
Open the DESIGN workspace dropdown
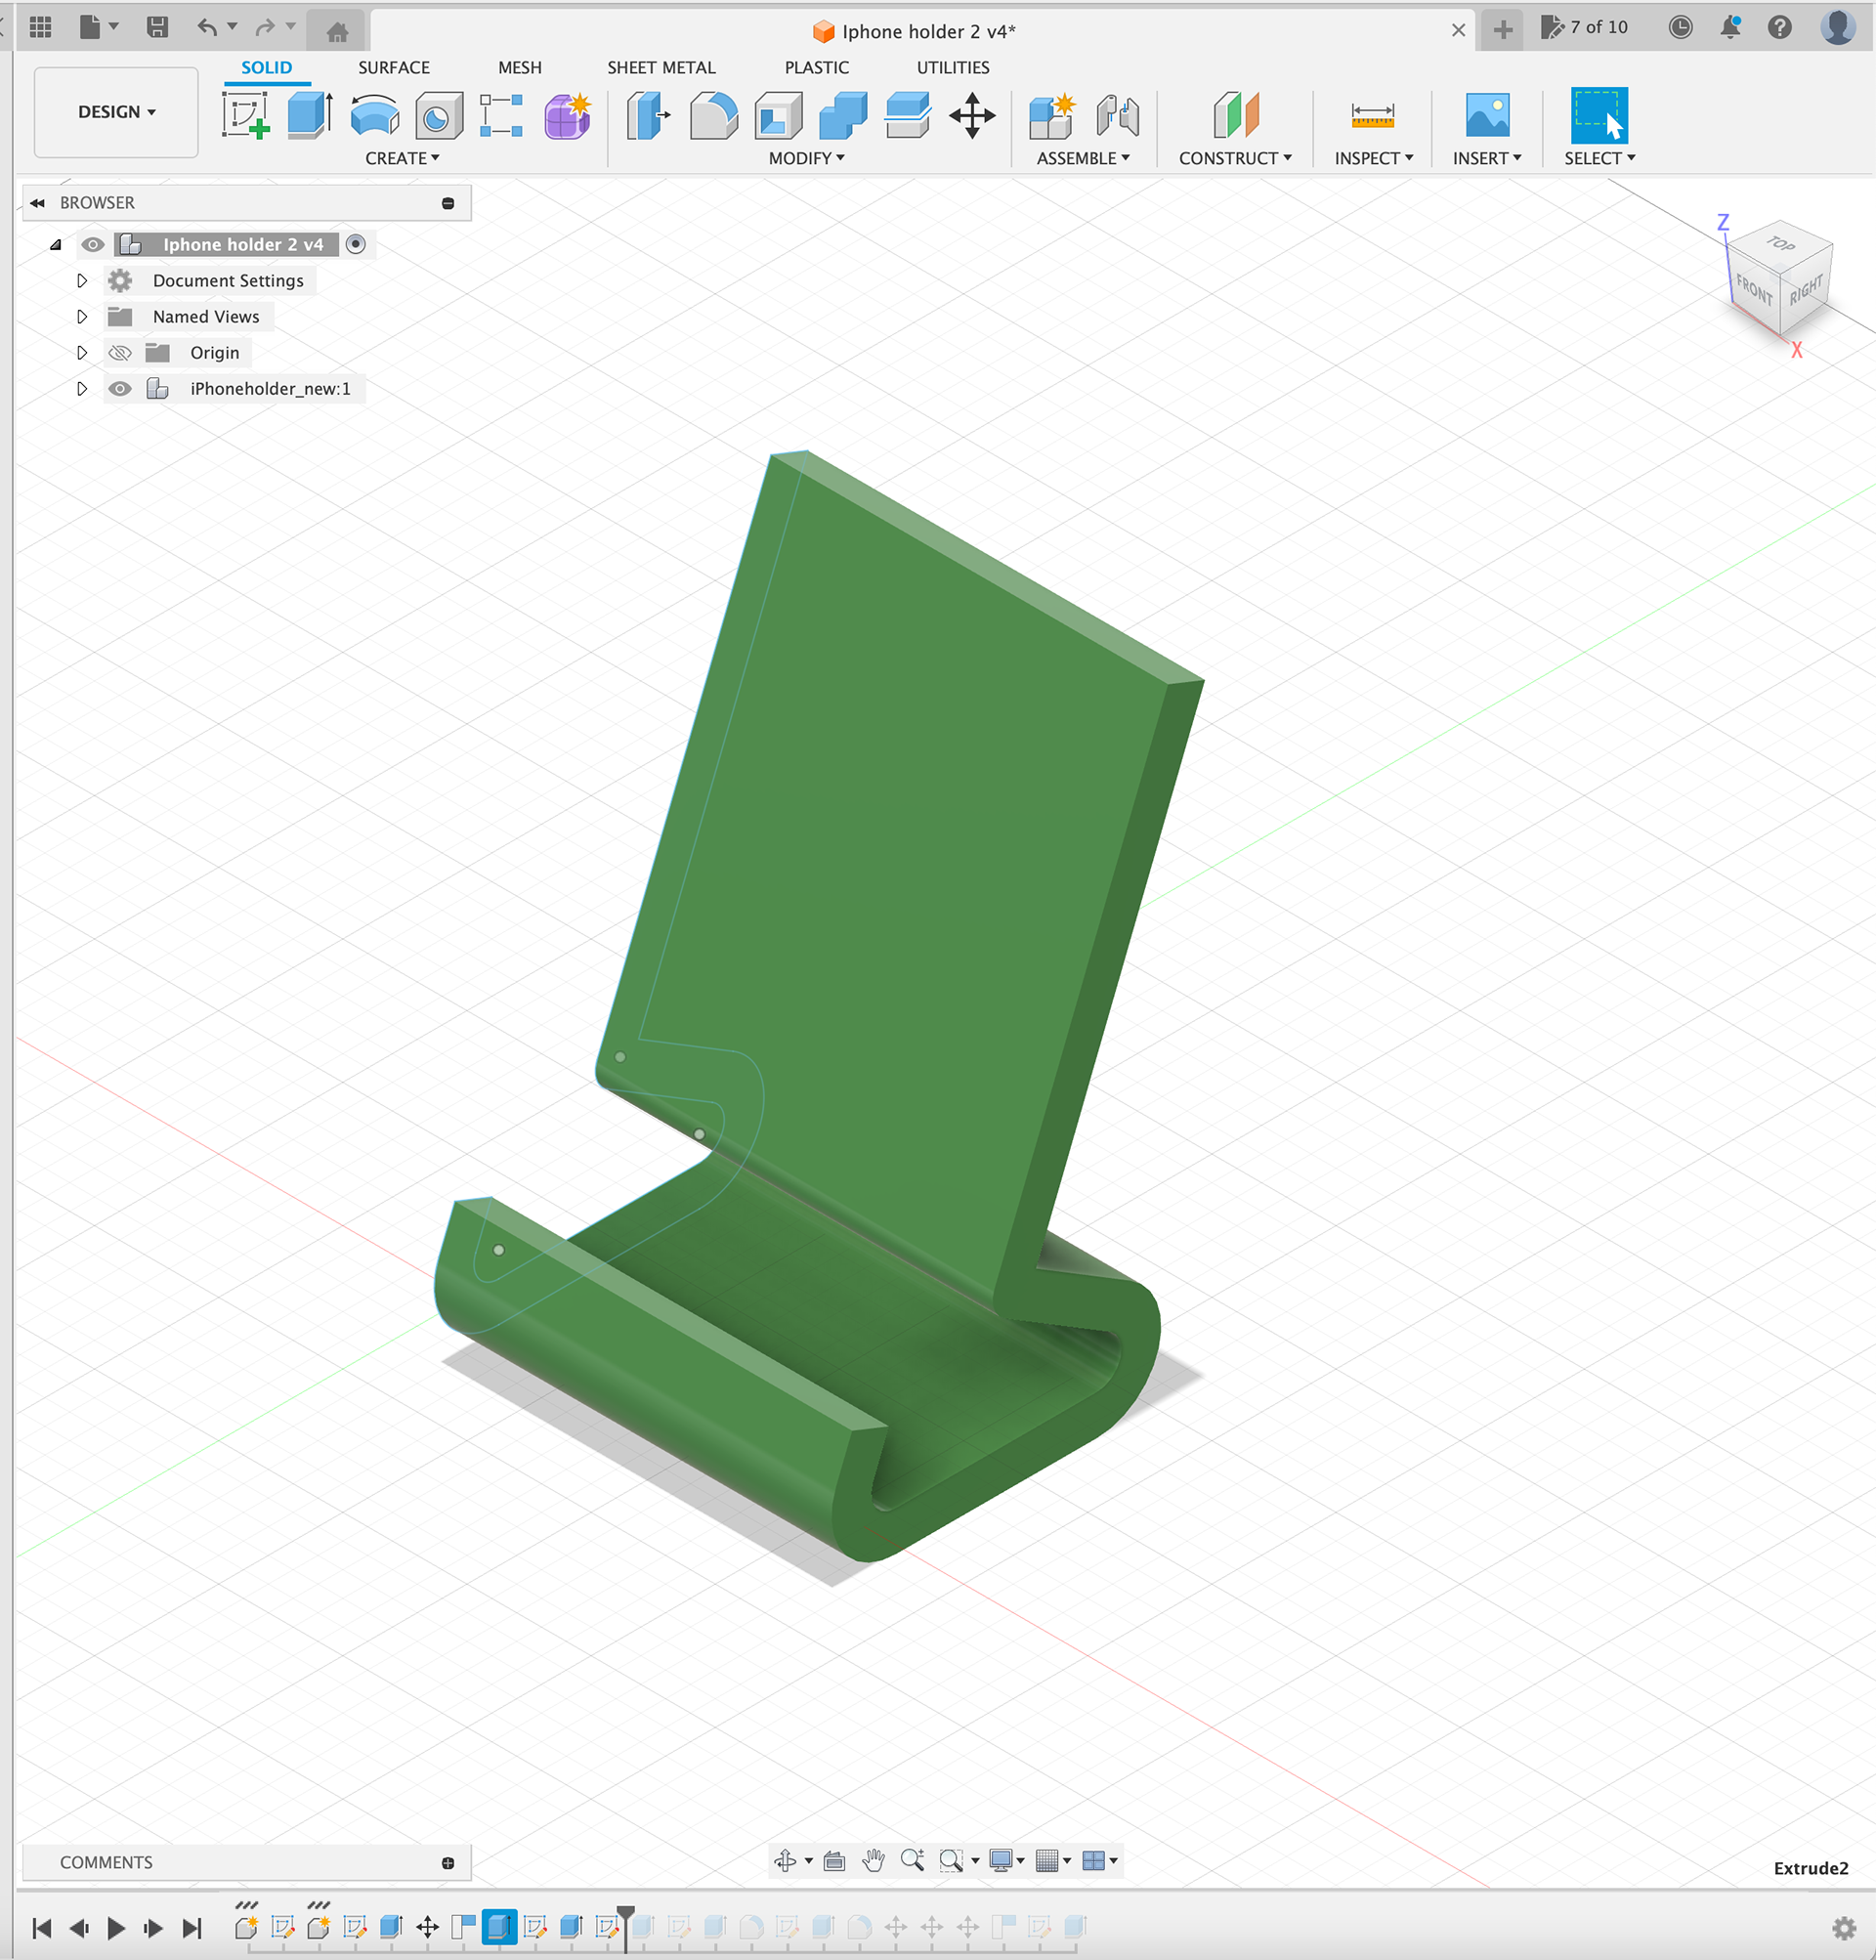[116, 112]
